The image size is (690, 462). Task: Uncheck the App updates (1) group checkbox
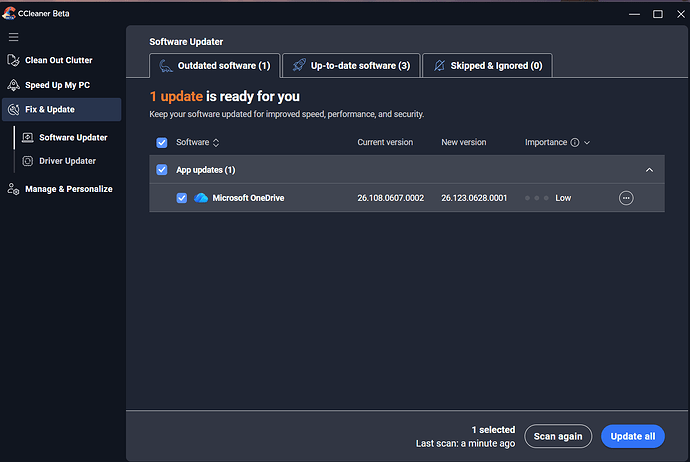pyautogui.click(x=161, y=170)
